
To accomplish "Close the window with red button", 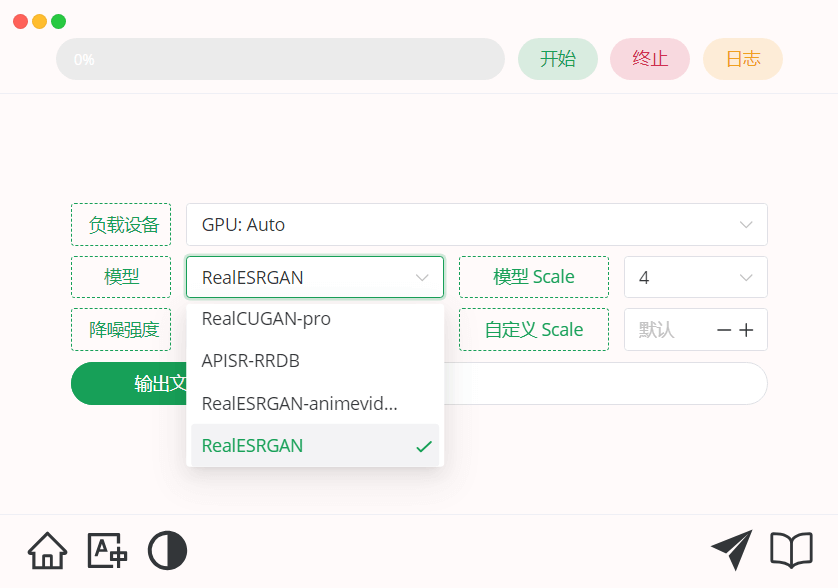I will click(20, 21).
